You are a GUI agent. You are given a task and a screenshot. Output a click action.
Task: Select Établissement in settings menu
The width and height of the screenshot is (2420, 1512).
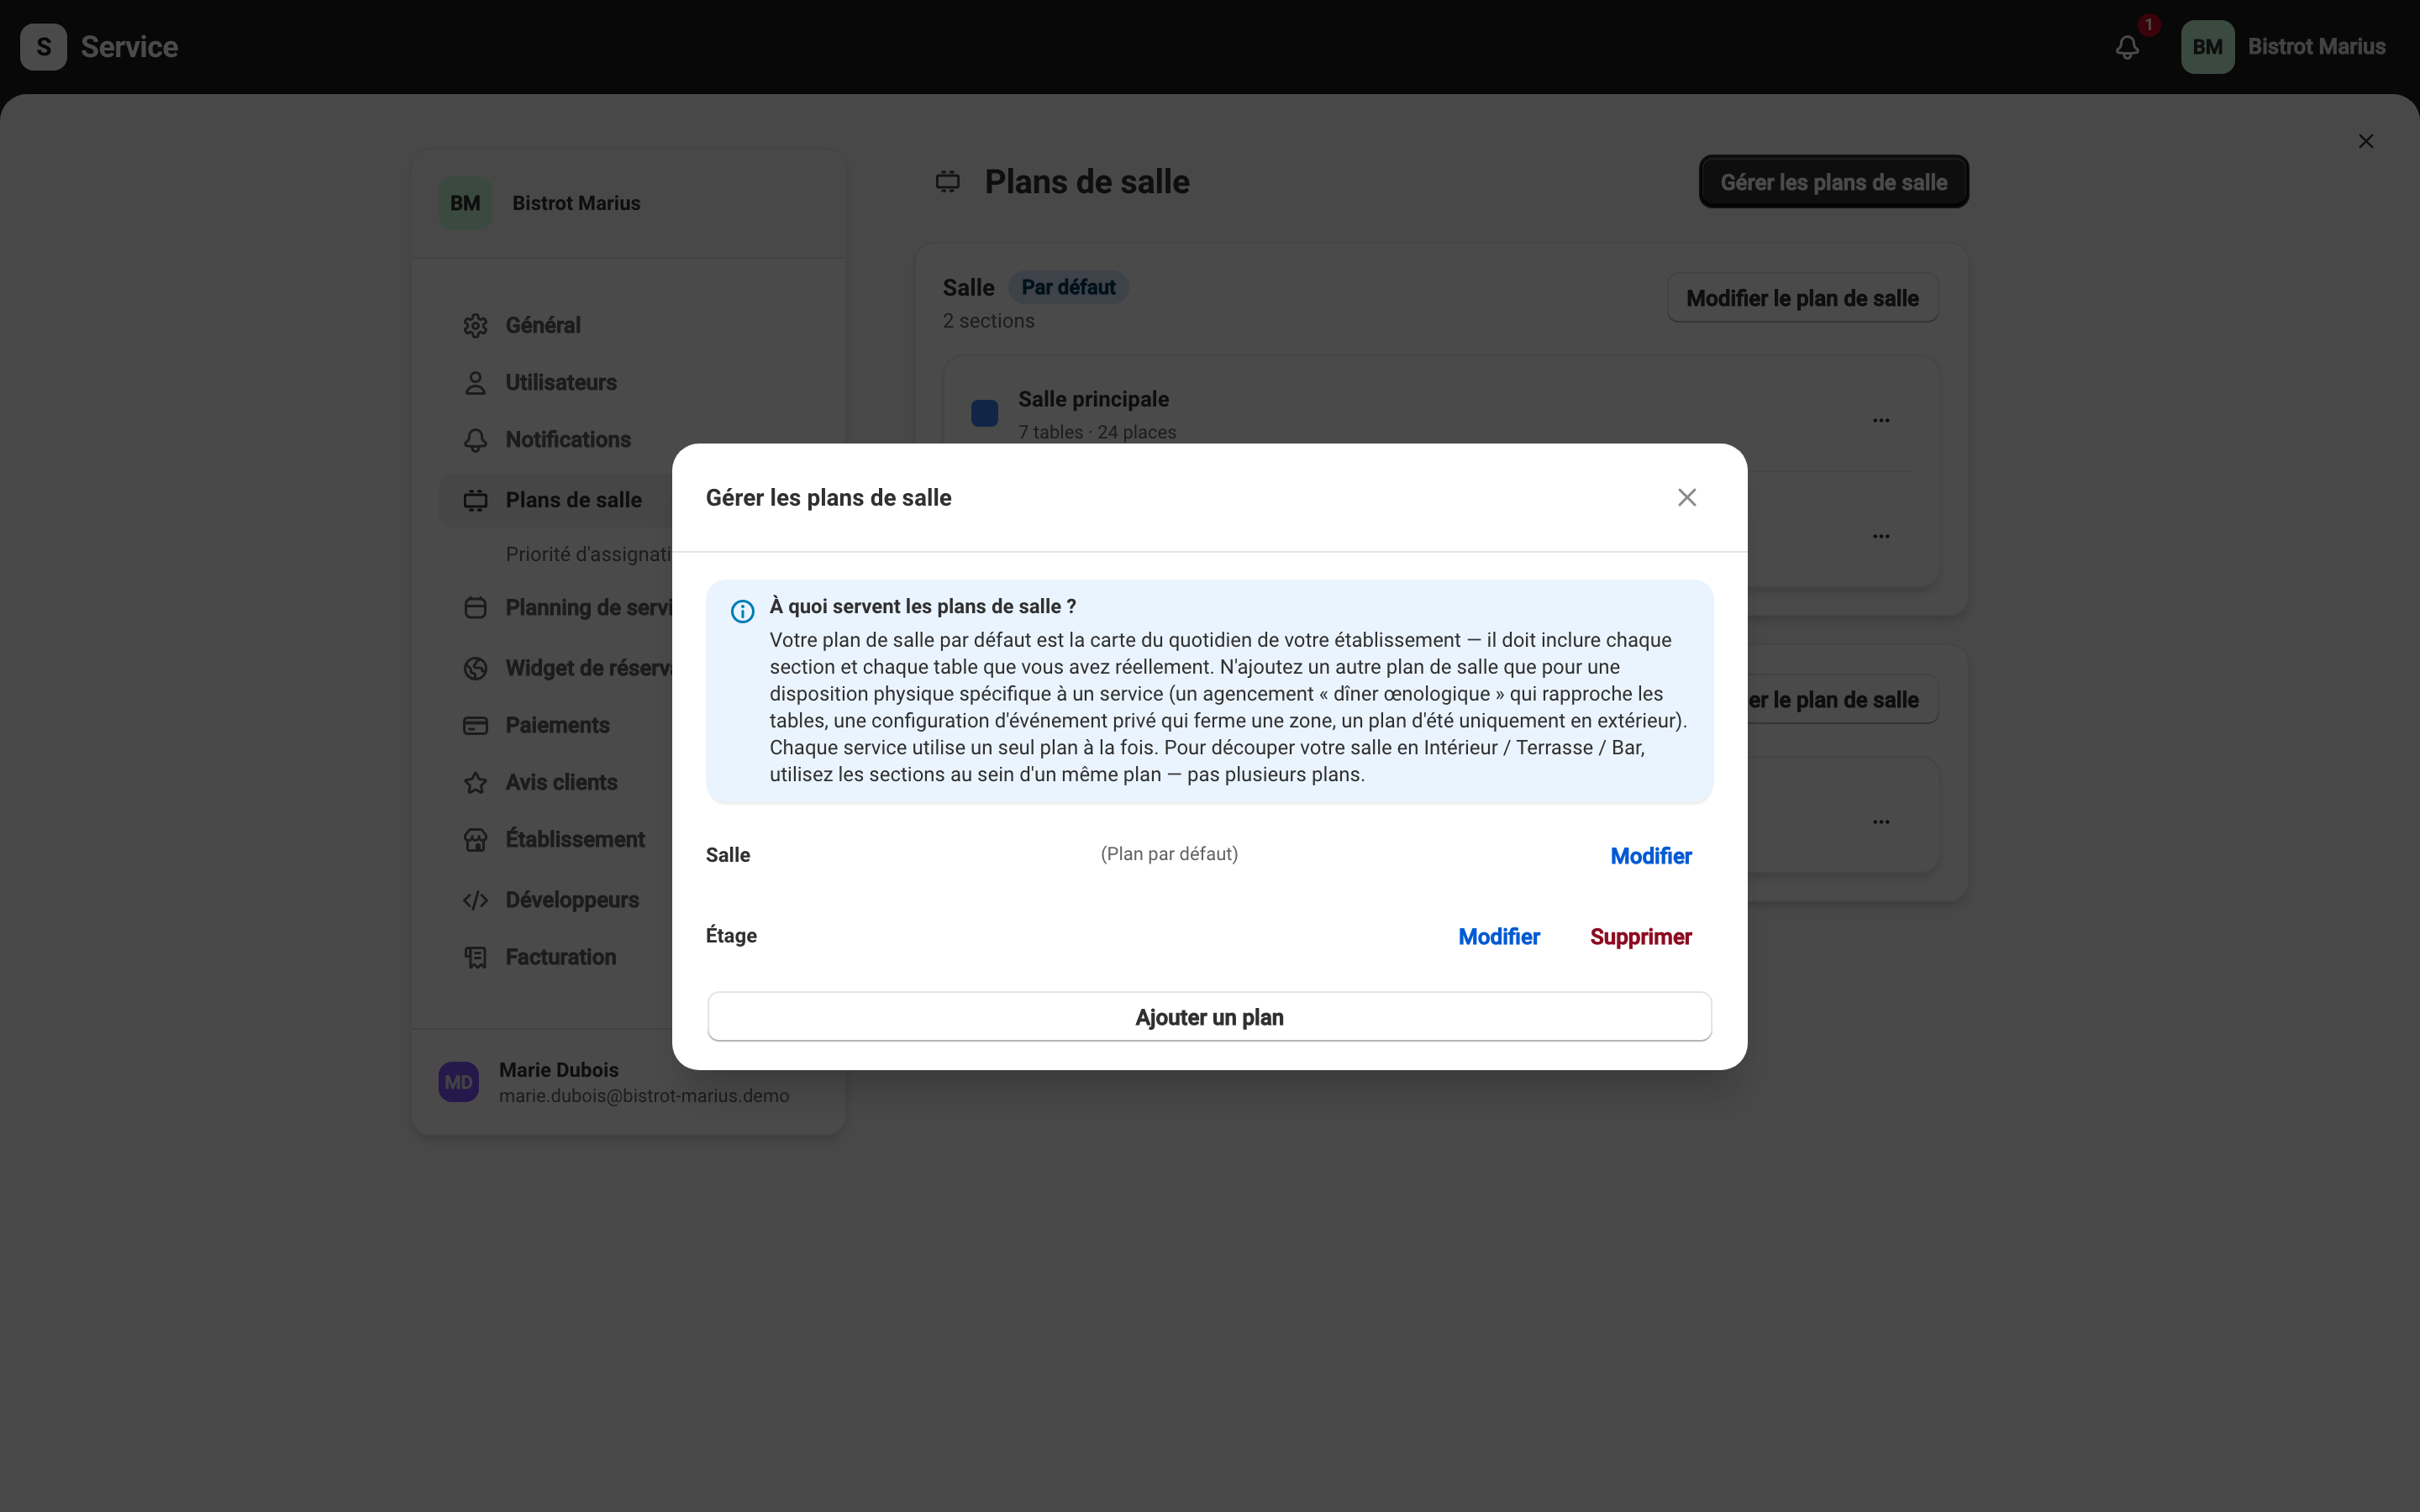pyautogui.click(x=574, y=839)
